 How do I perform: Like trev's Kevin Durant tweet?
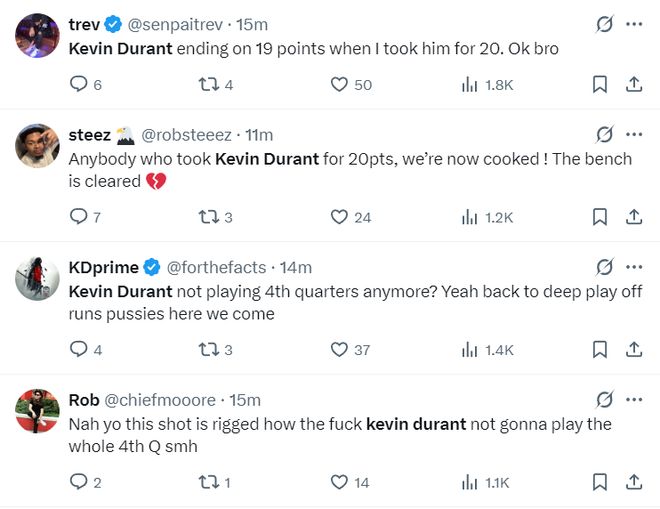340,85
